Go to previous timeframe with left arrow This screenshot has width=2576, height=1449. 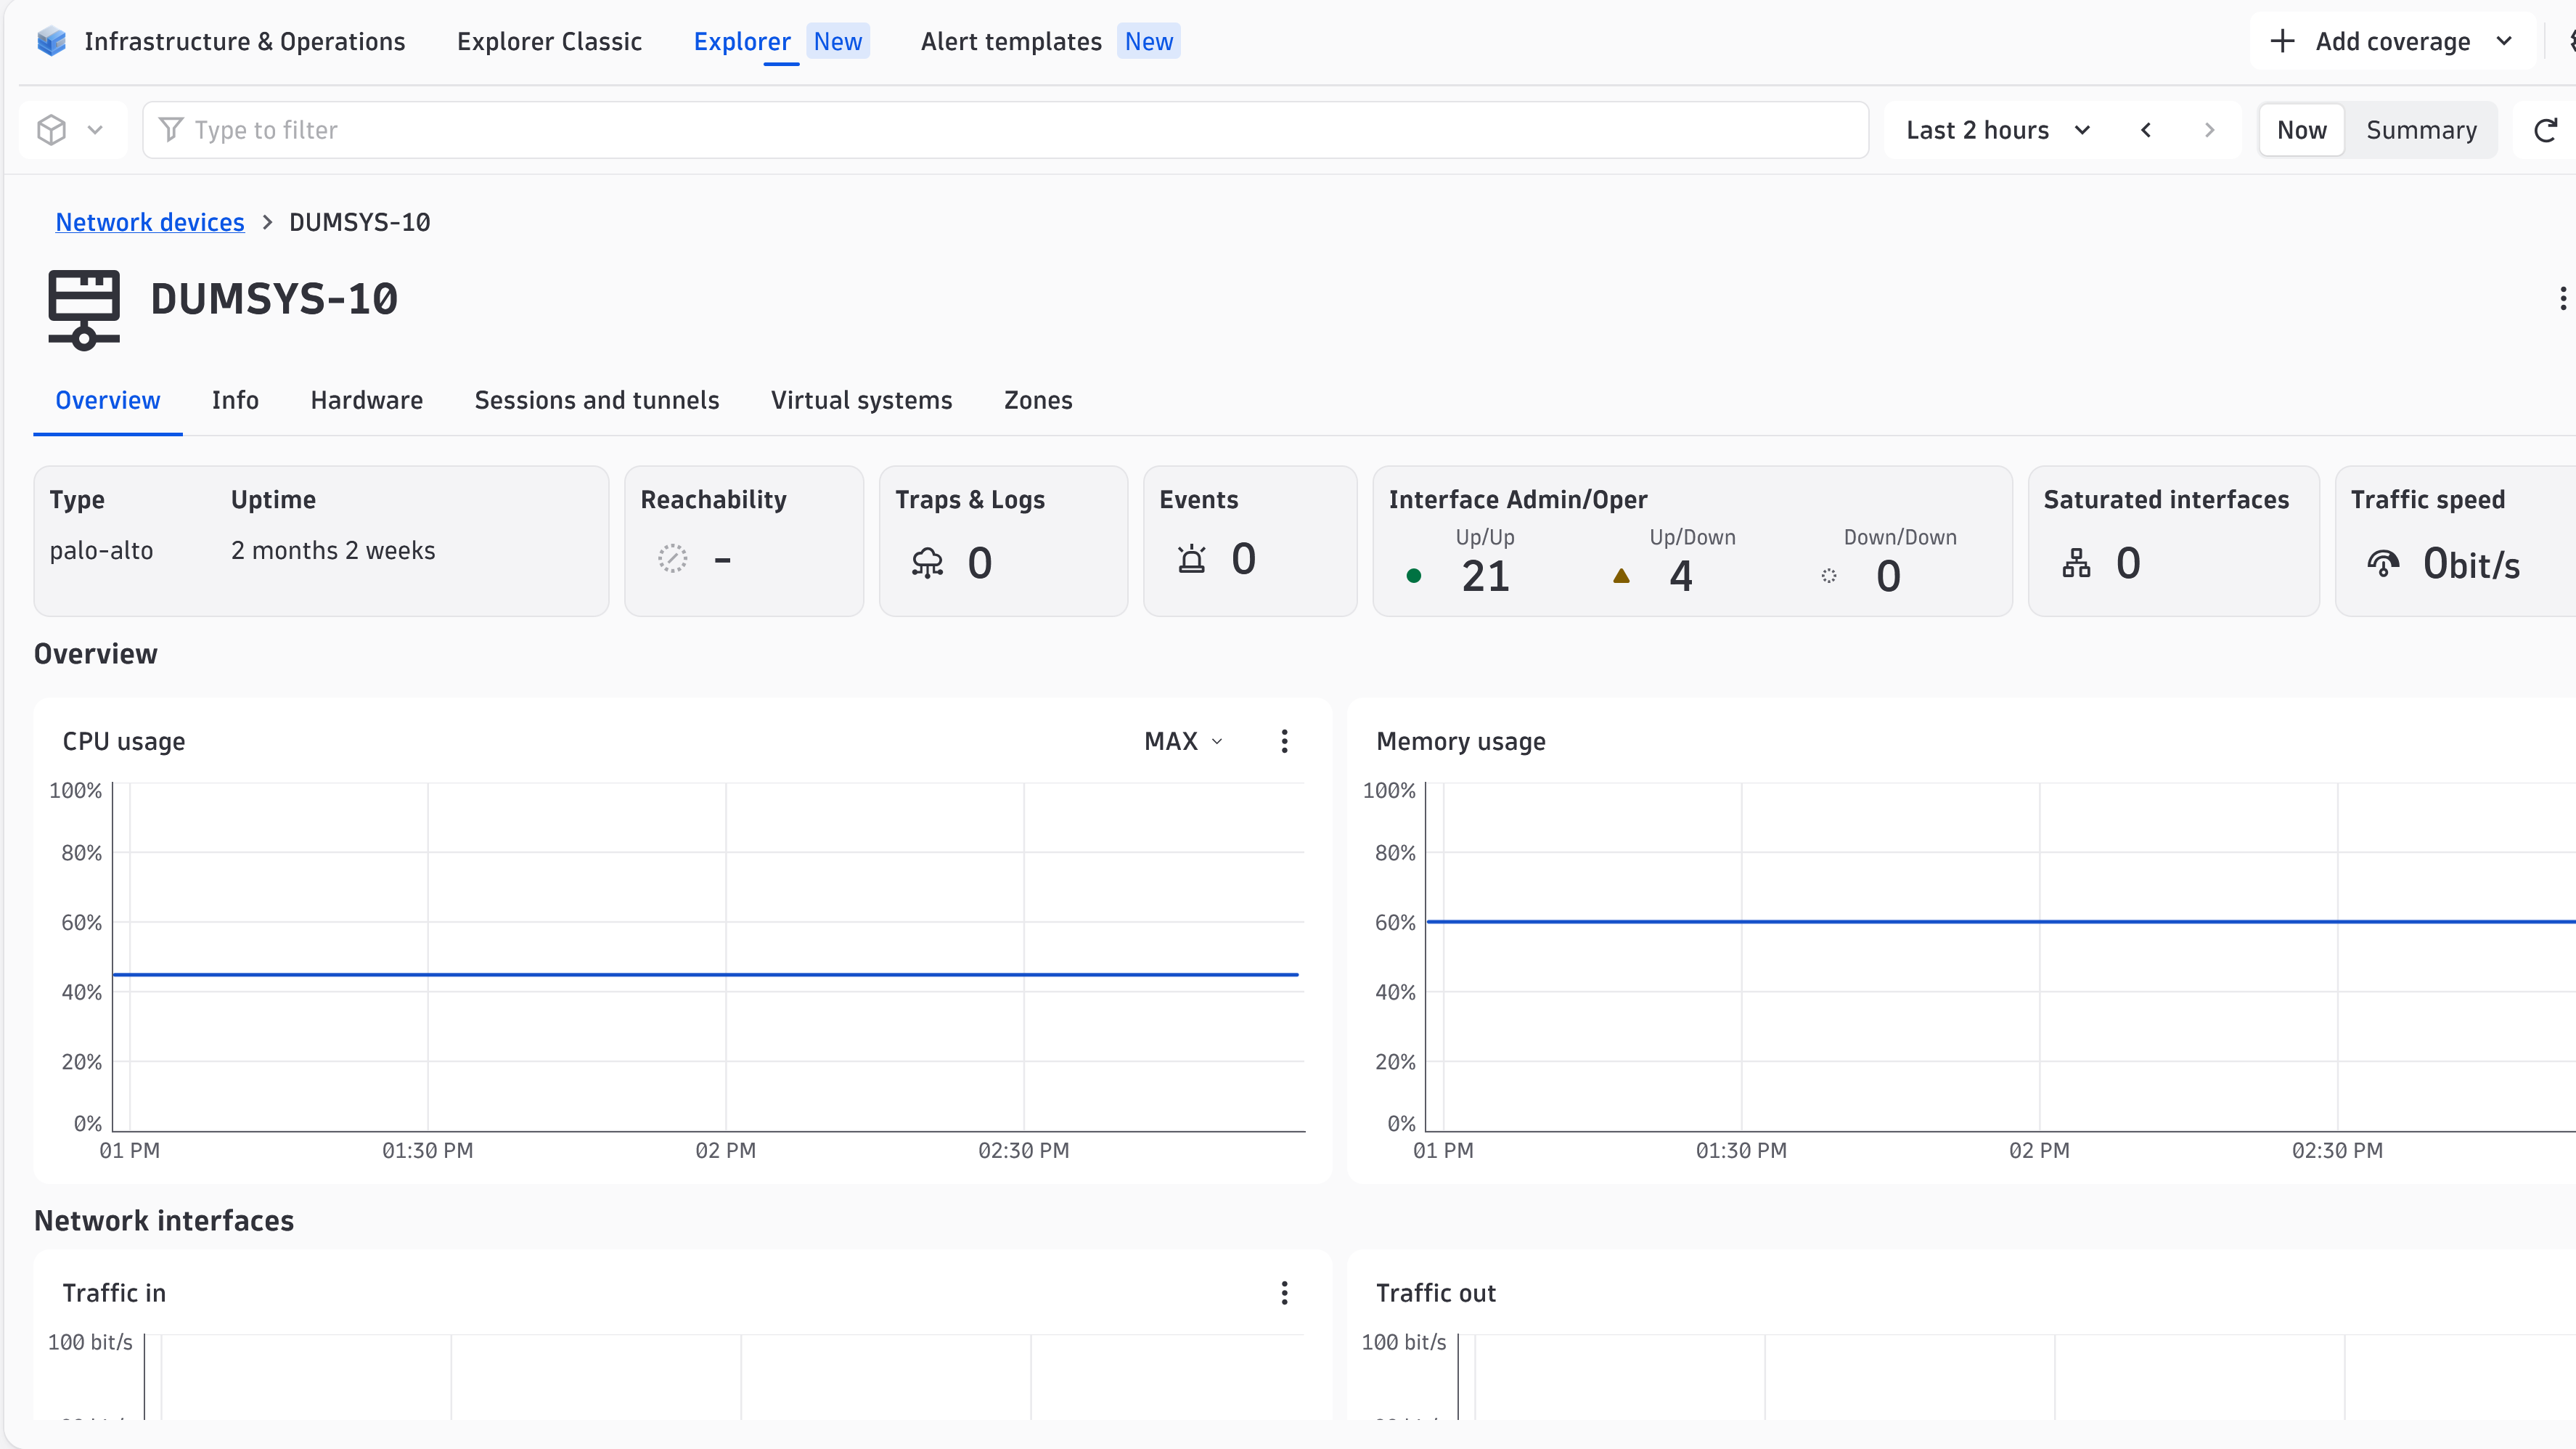point(2146,130)
